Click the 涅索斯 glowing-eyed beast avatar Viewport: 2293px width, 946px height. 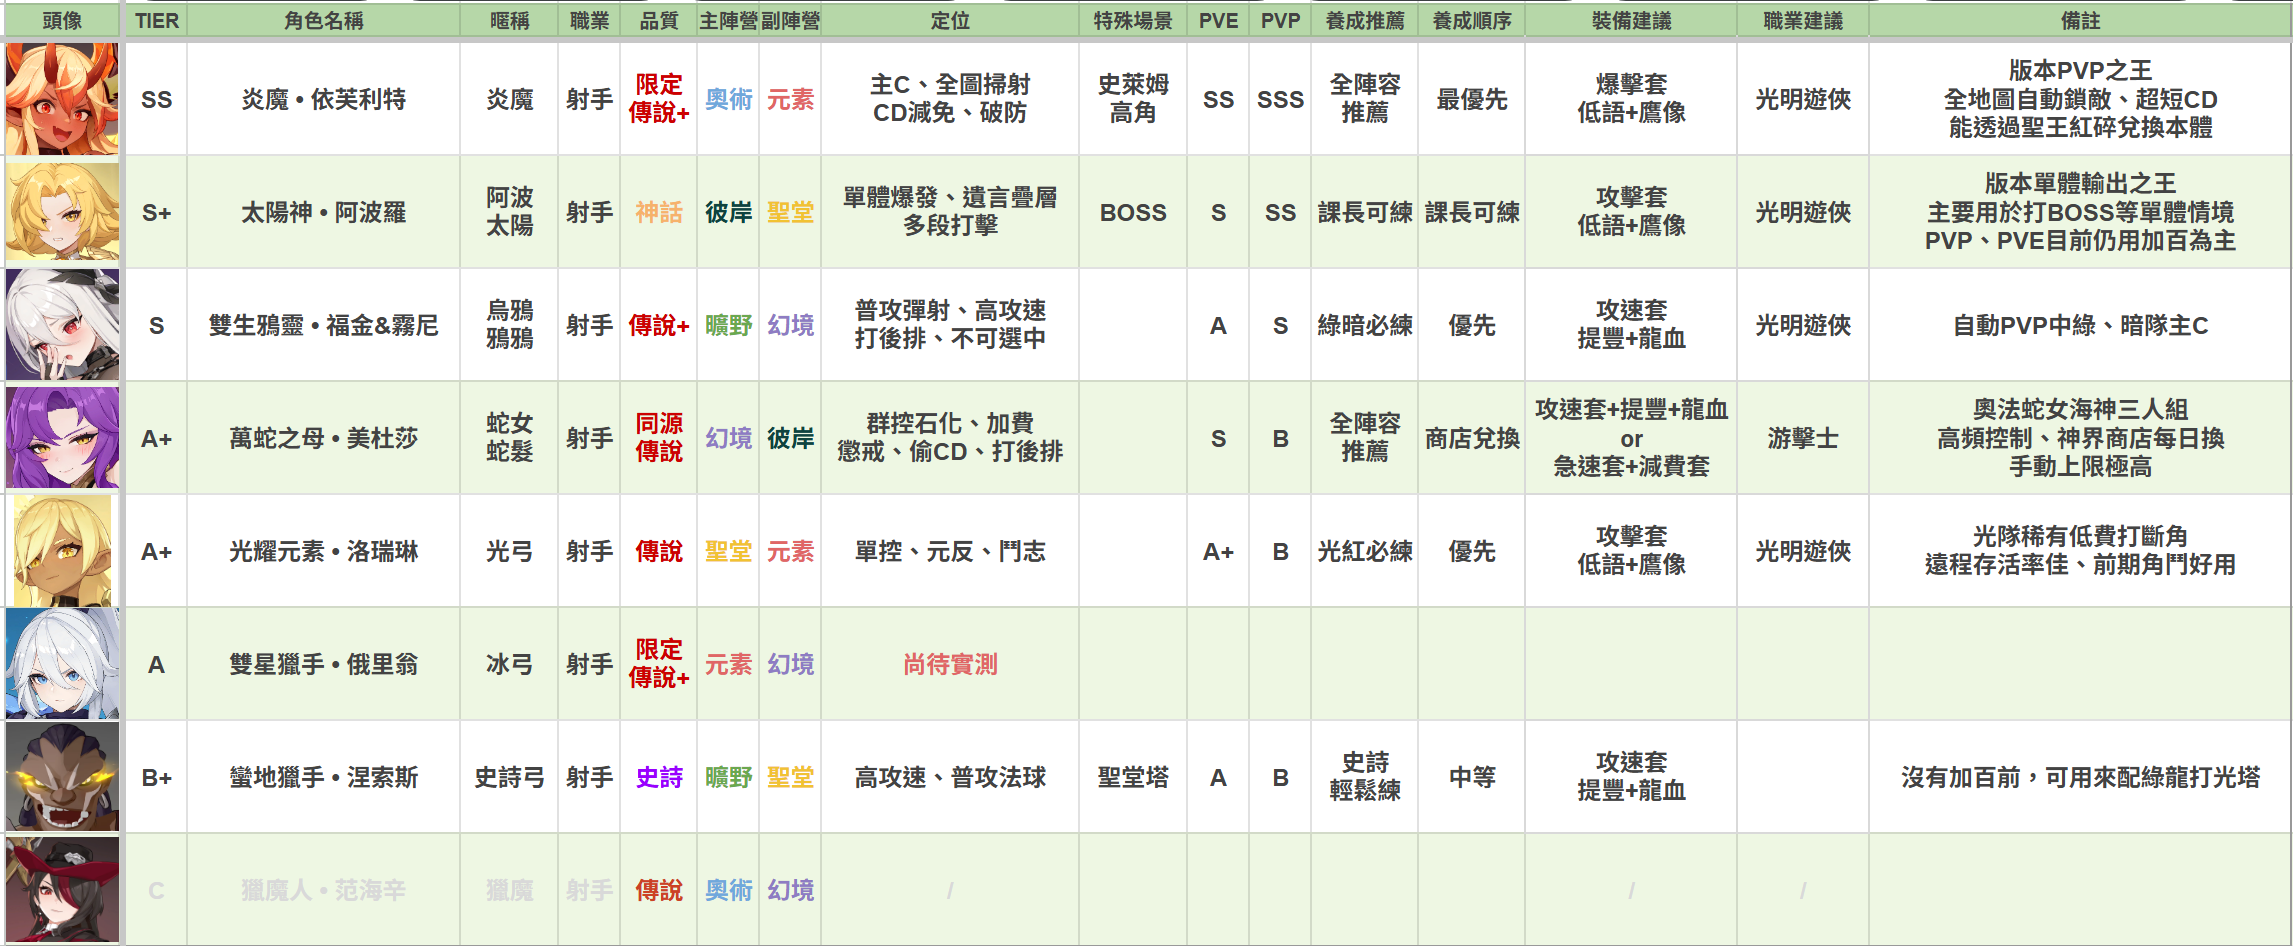62,777
